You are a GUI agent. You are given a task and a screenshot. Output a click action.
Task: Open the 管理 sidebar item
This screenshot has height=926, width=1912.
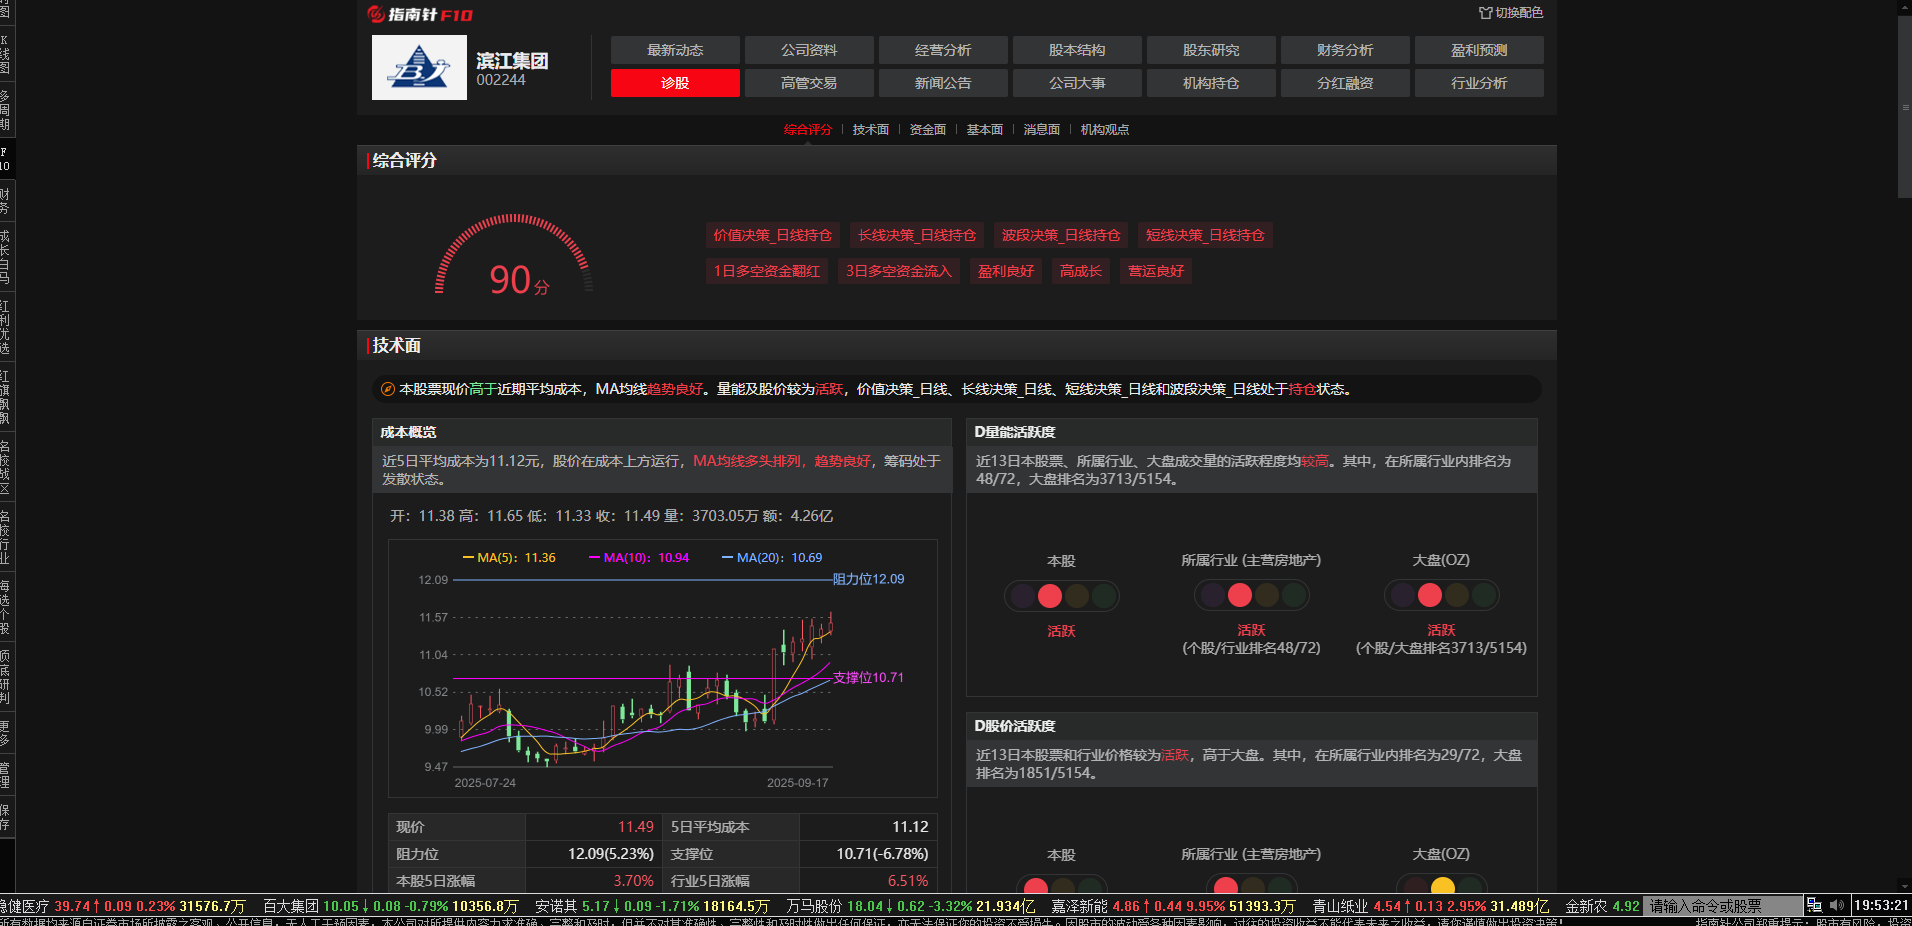tap(5, 775)
